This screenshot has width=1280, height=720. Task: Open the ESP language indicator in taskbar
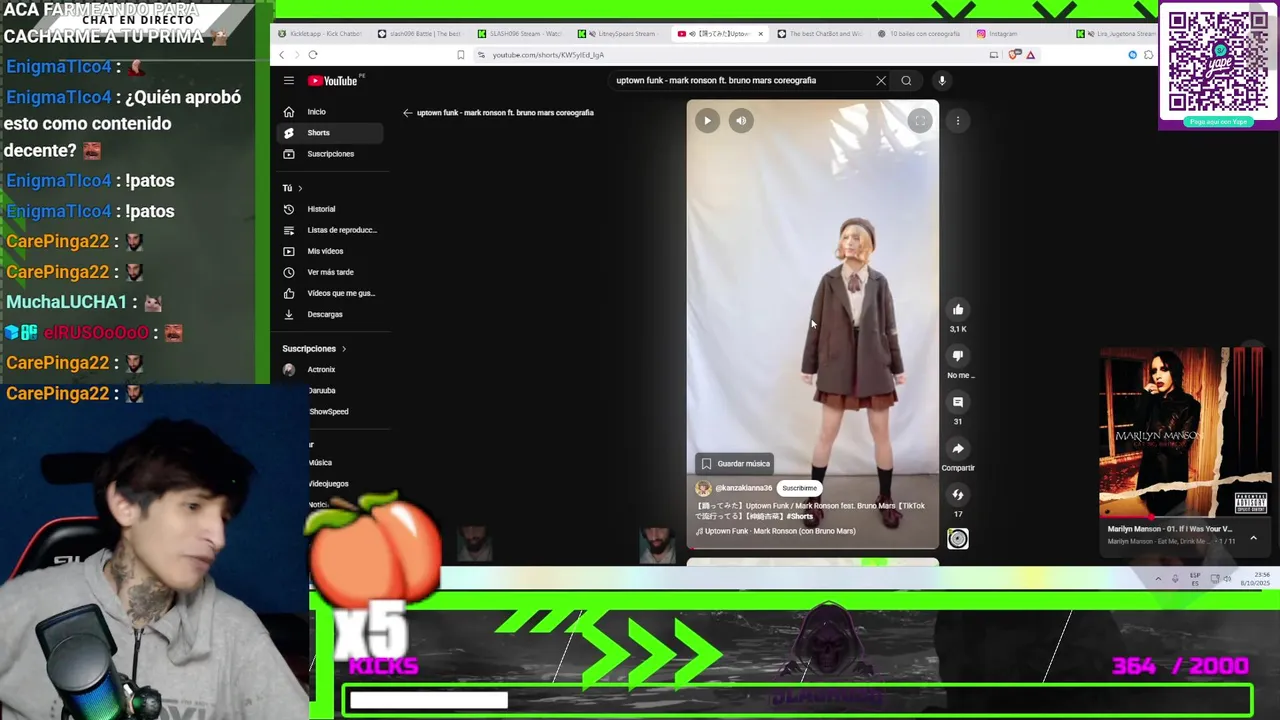tap(1195, 578)
